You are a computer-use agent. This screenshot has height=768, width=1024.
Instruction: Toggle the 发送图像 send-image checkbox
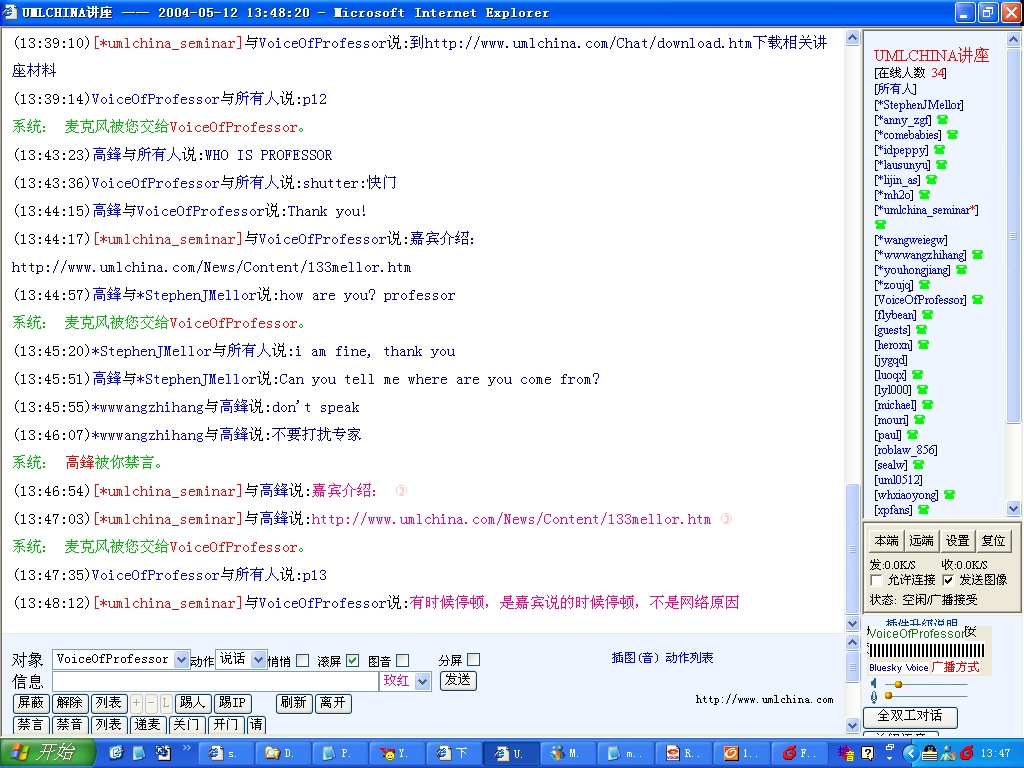[x=948, y=581]
